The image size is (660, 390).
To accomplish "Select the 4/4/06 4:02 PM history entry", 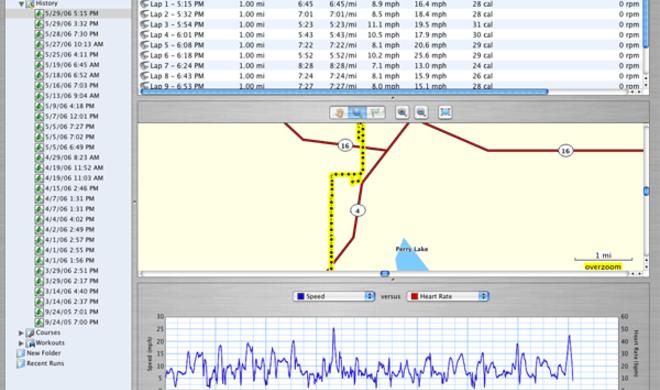I will point(69,219).
